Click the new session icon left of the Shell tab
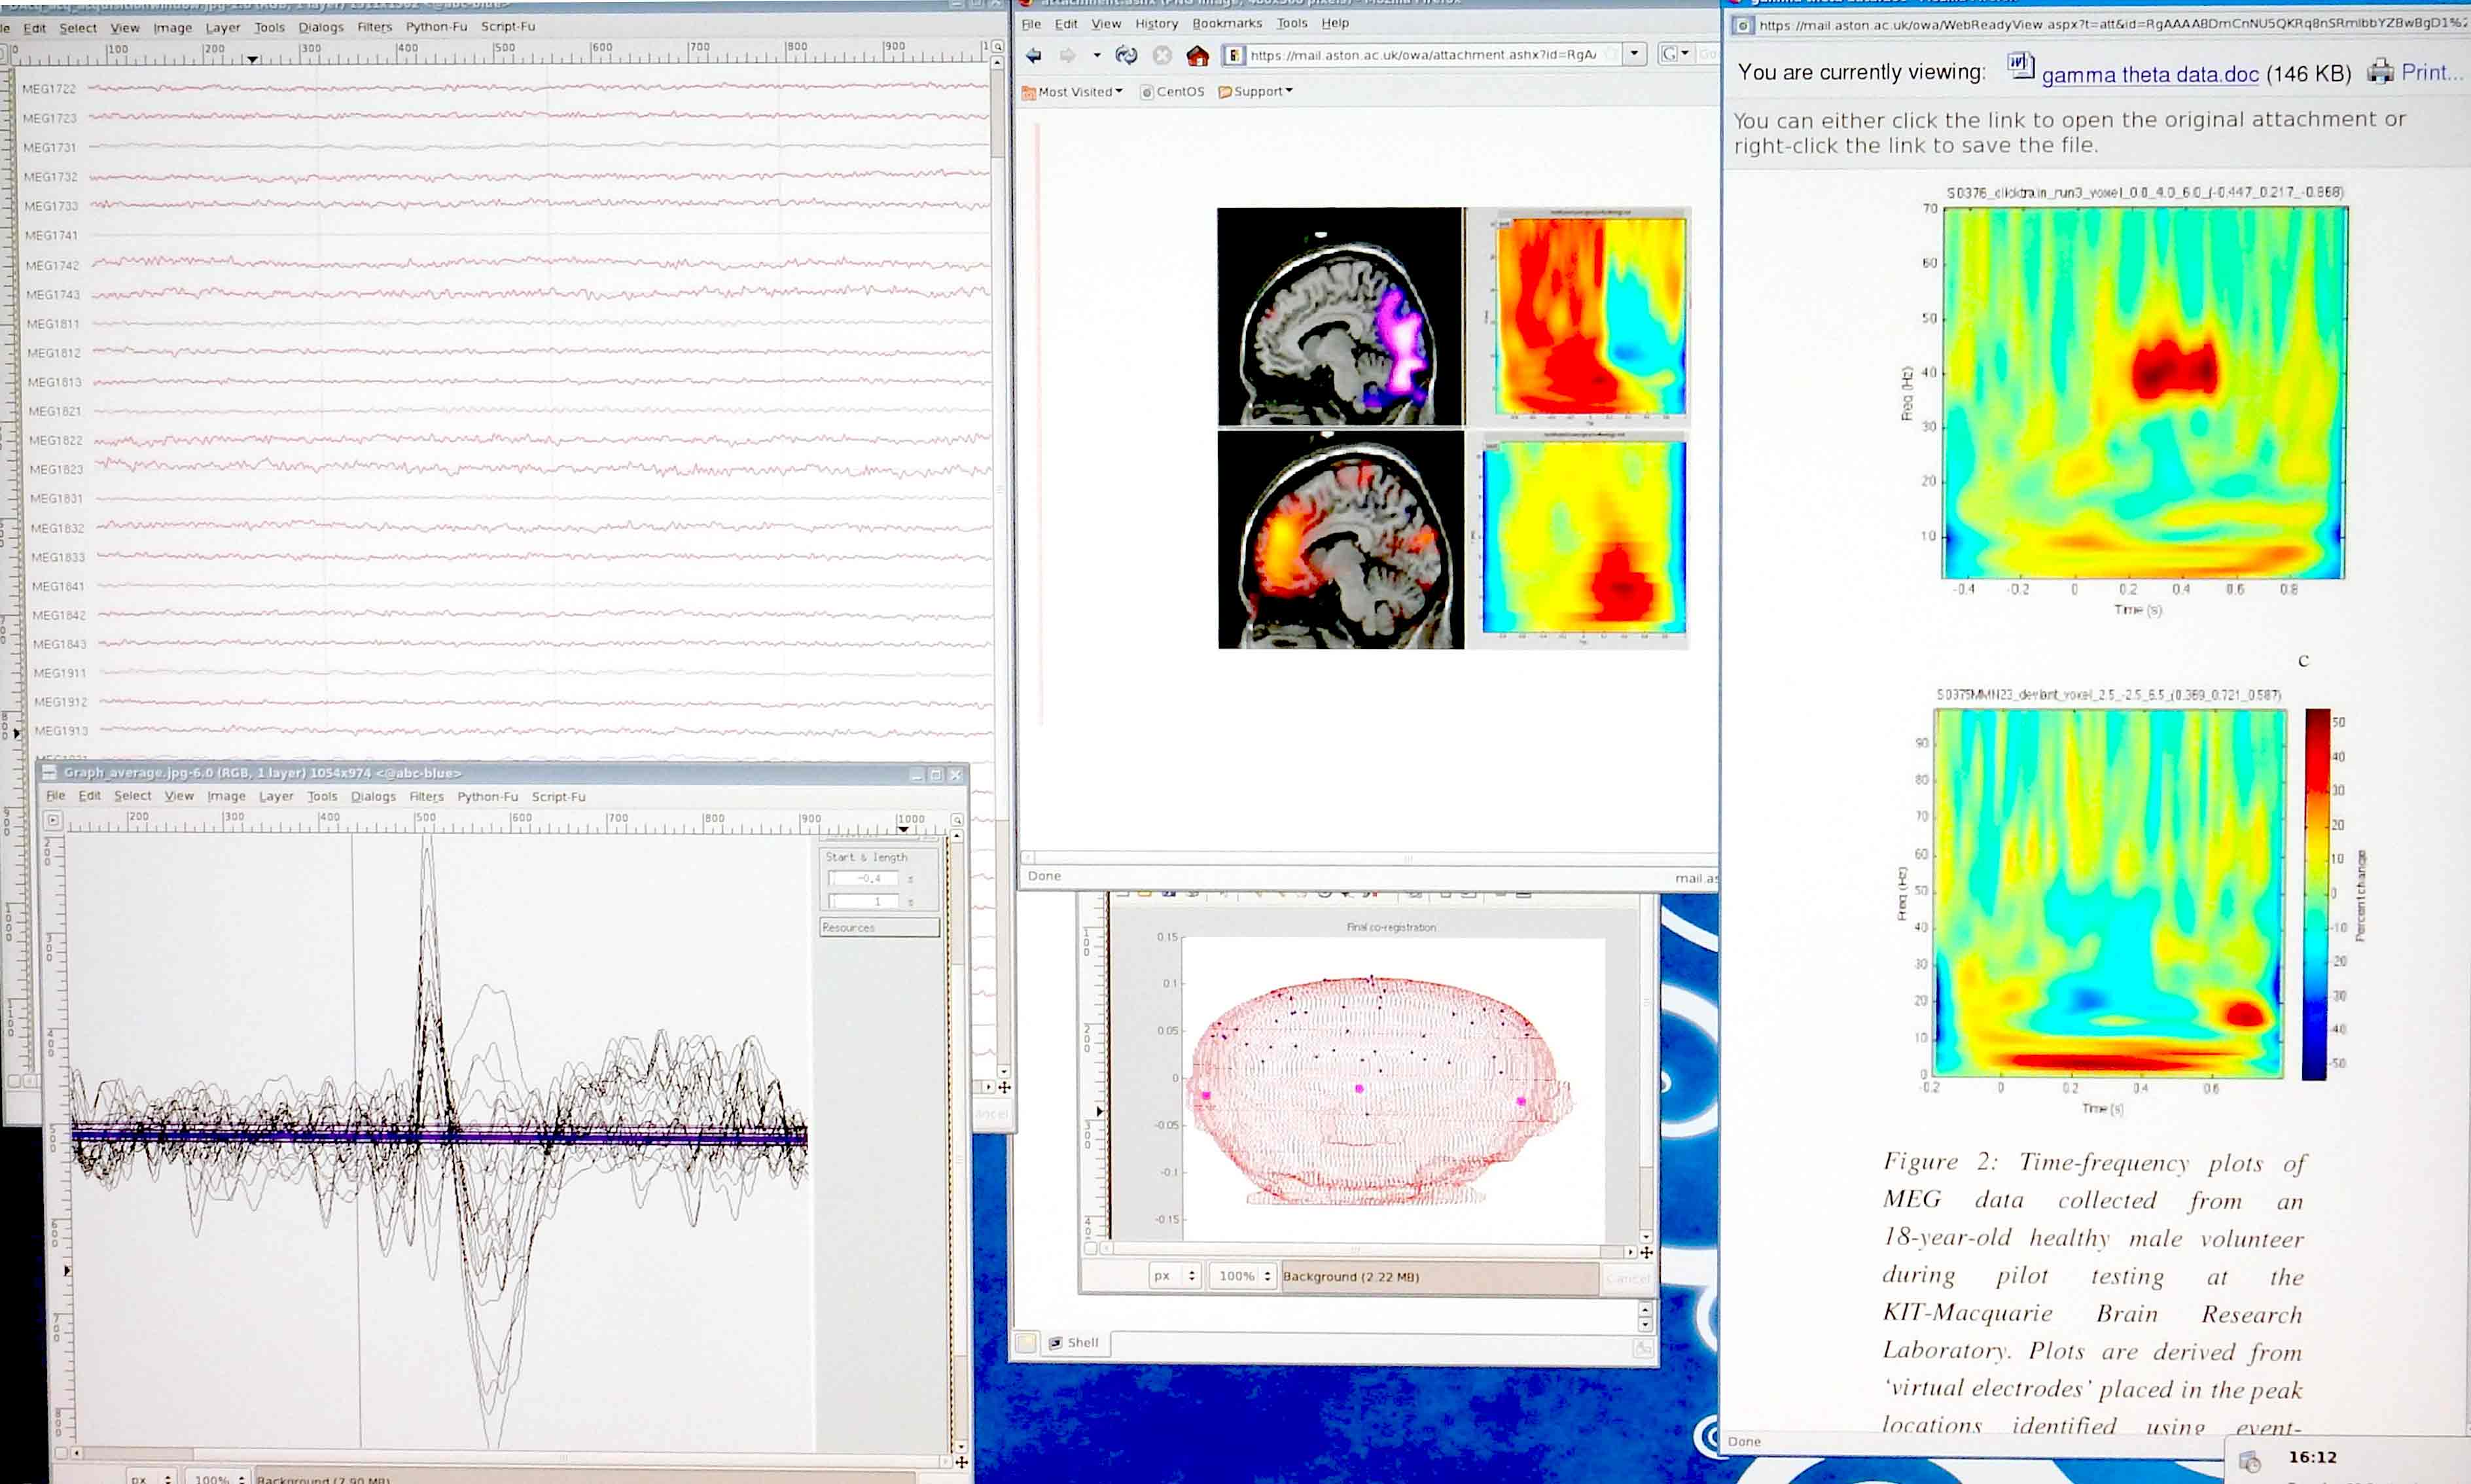The image size is (2471, 1484). [x=1026, y=1343]
